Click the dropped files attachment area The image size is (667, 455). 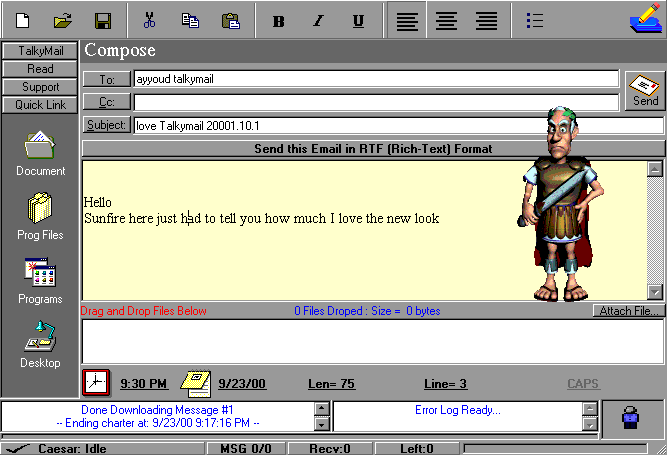point(373,341)
